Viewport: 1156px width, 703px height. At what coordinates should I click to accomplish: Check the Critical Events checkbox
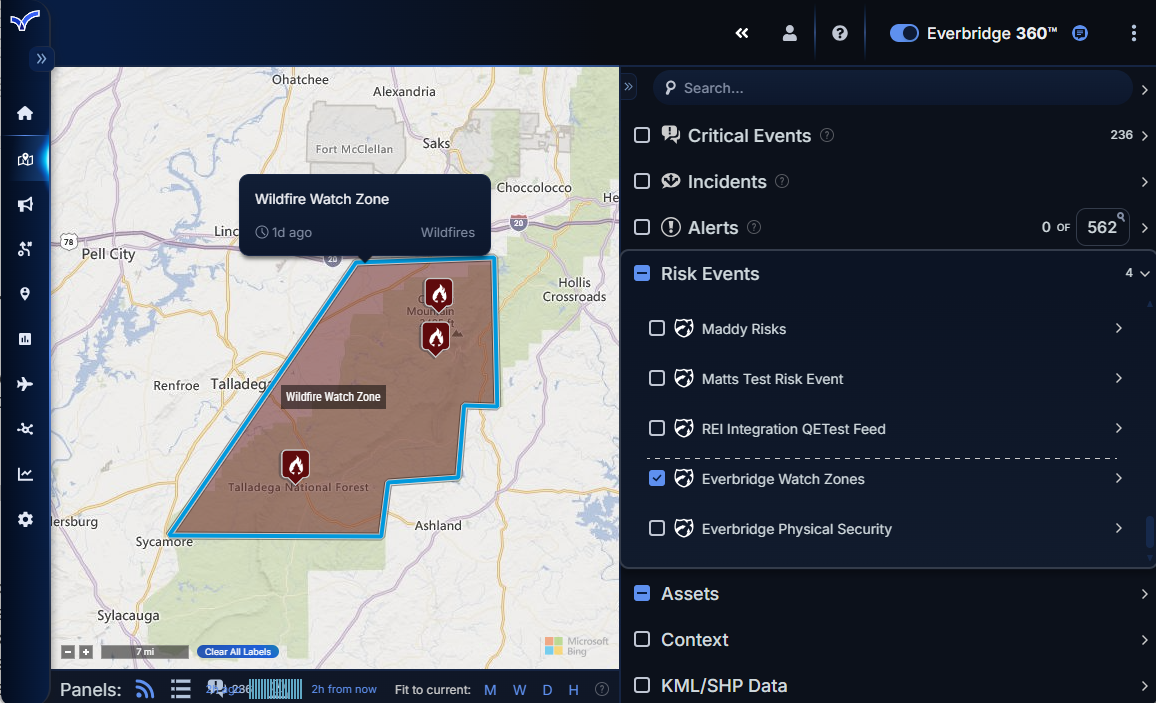pyautogui.click(x=642, y=136)
